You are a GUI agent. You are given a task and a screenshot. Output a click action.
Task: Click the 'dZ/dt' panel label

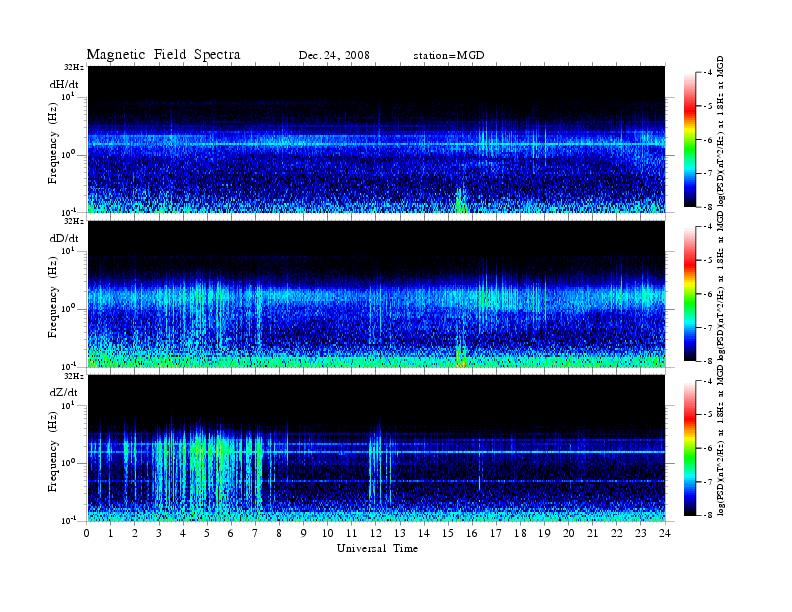click(x=64, y=392)
